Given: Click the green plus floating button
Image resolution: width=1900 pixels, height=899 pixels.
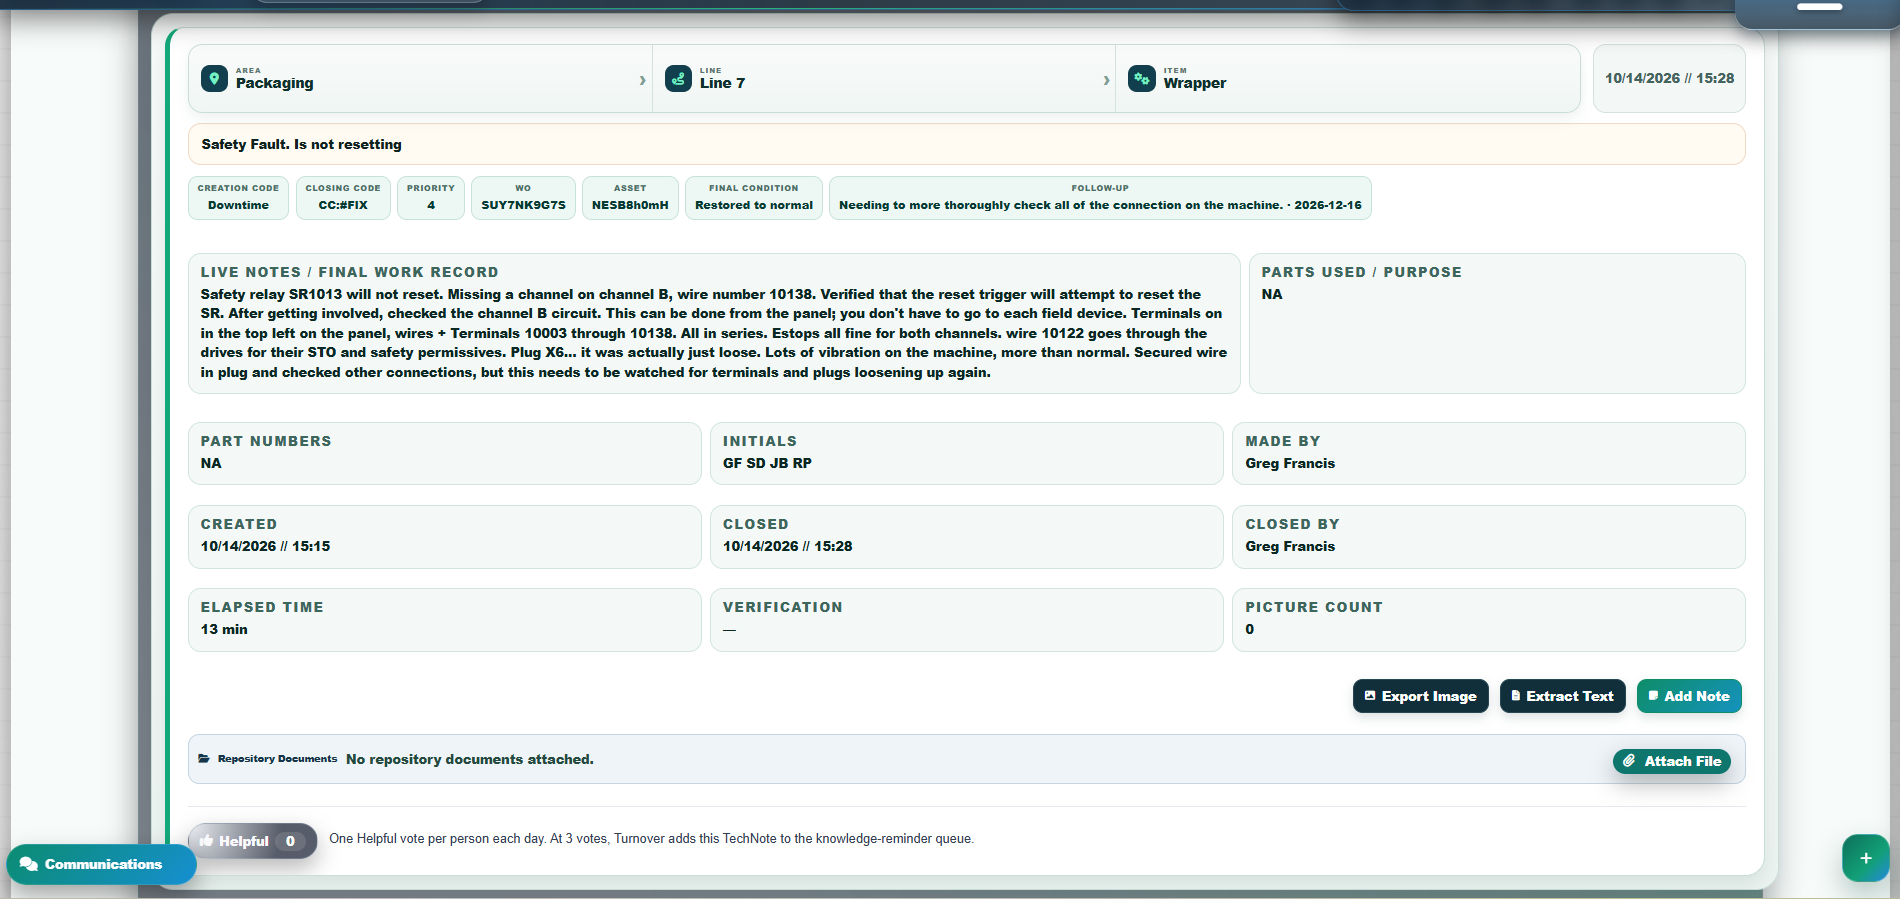Looking at the screenshot, I should click(1866, 858).
